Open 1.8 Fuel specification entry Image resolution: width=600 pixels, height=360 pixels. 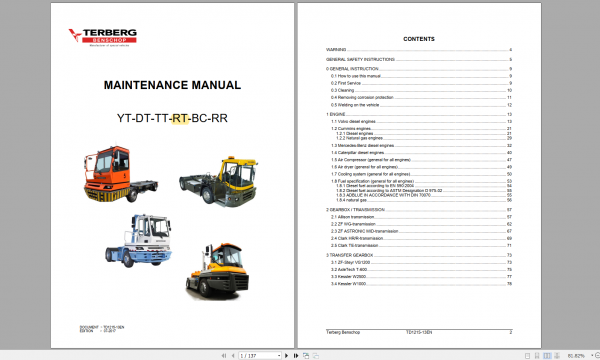pos(421,181)
